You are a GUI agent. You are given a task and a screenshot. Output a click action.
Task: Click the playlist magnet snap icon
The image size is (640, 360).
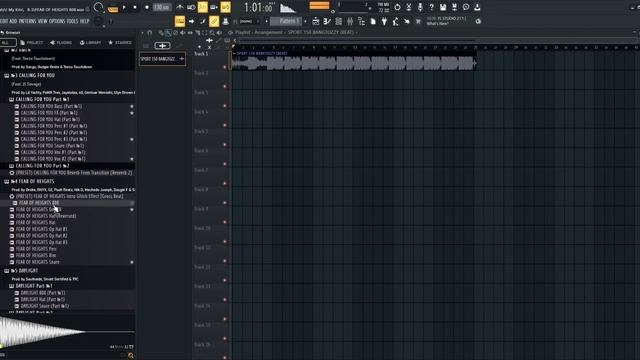click(150, 33)
